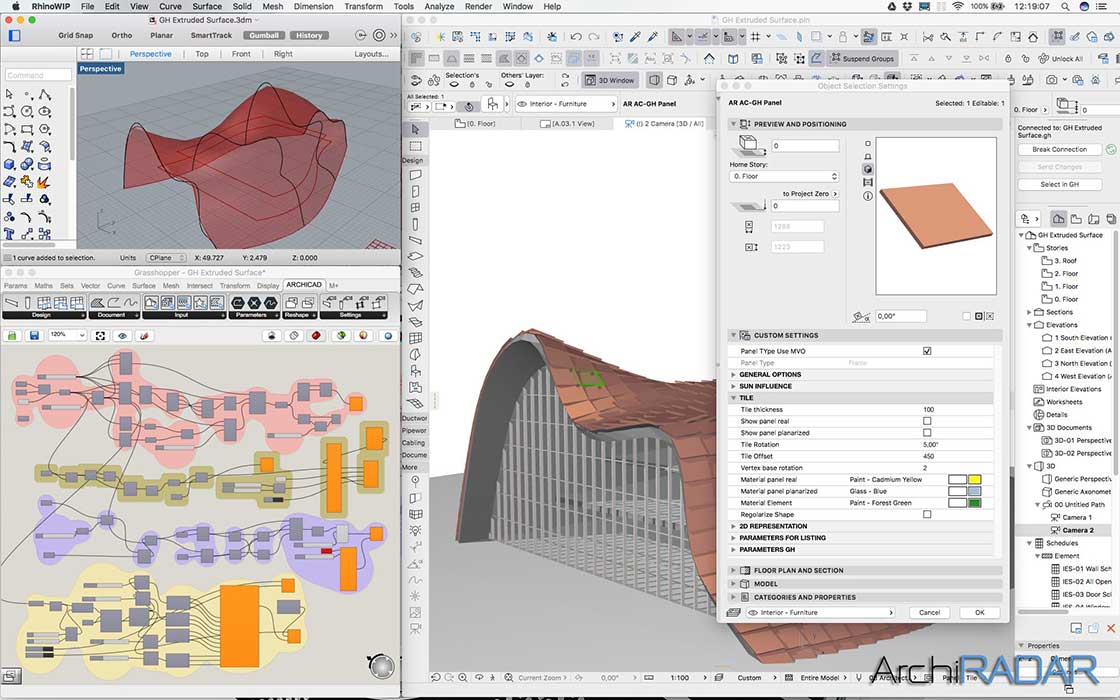Uncheck the Panel Type Use MVO checkbox
This screenshot has width=1120, height=700.
tap(927, 351)
